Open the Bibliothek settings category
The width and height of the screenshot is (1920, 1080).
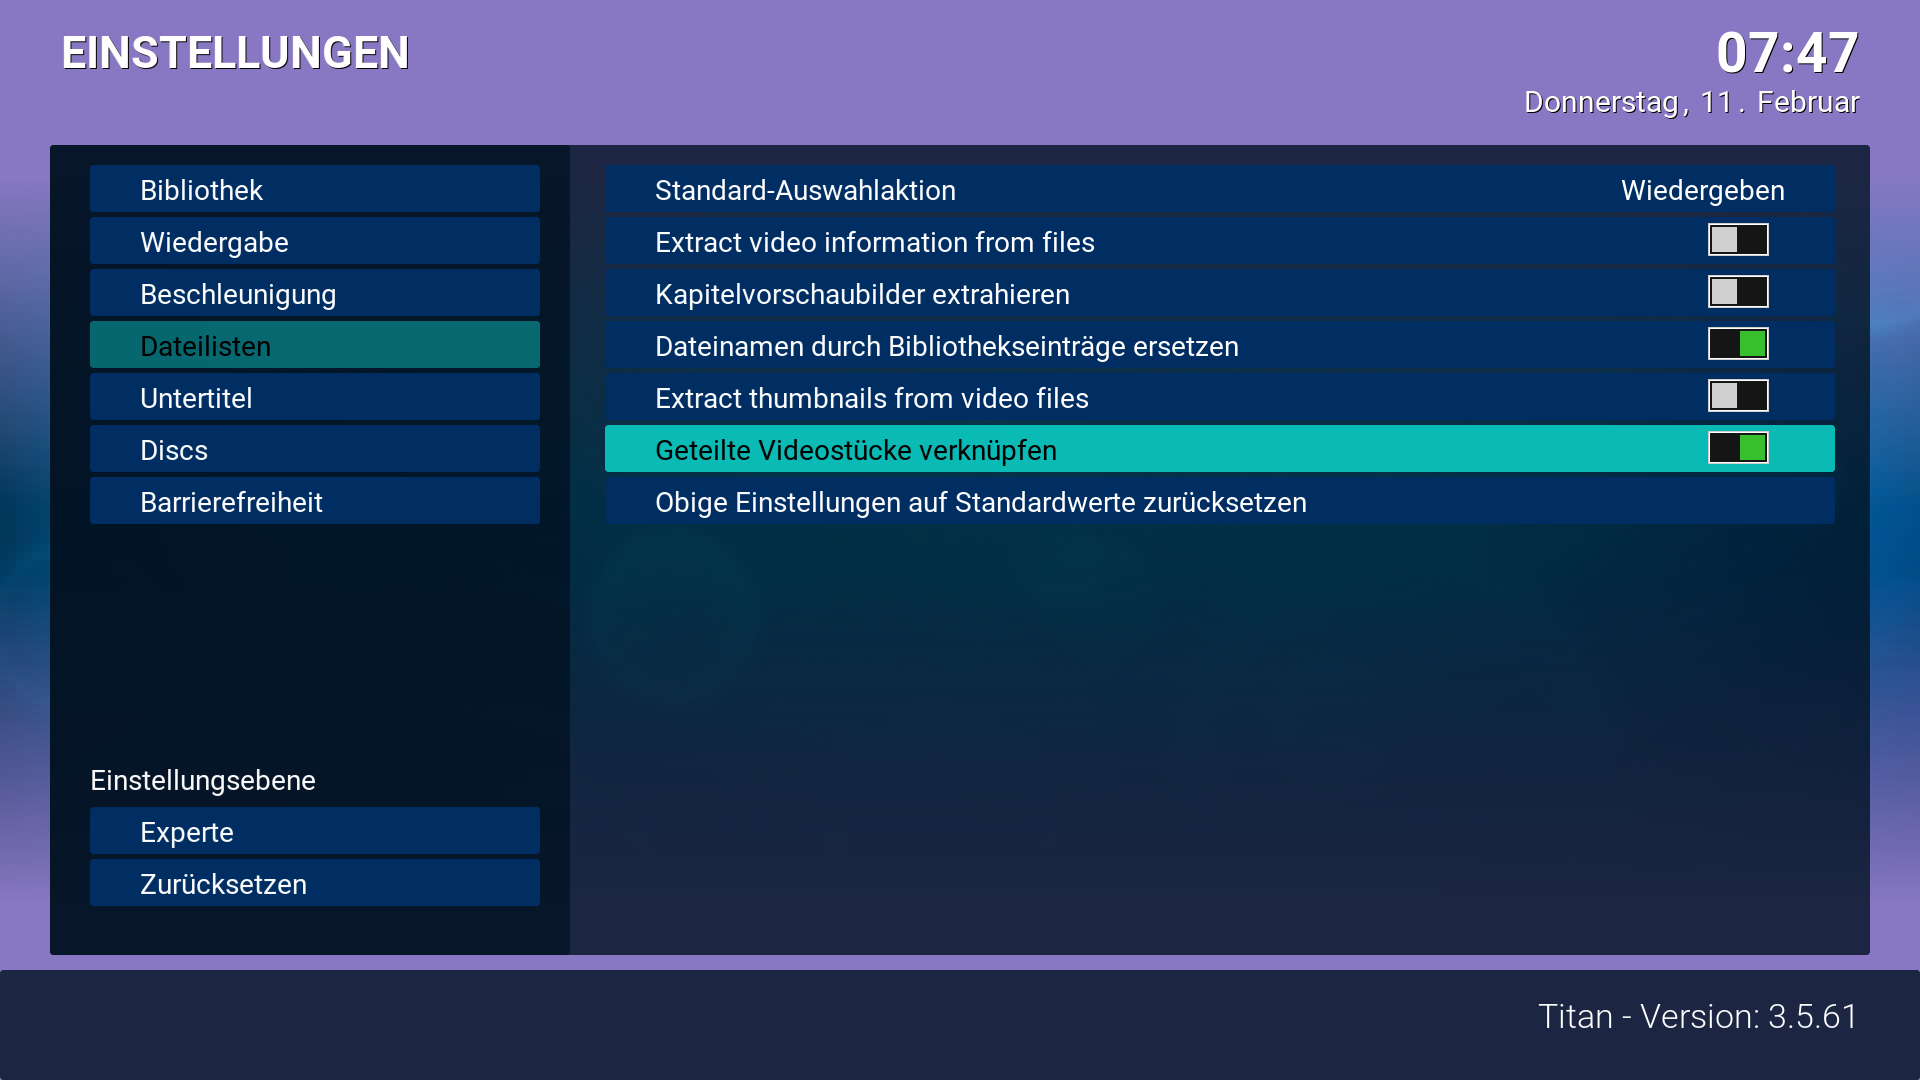coord(315,189)
